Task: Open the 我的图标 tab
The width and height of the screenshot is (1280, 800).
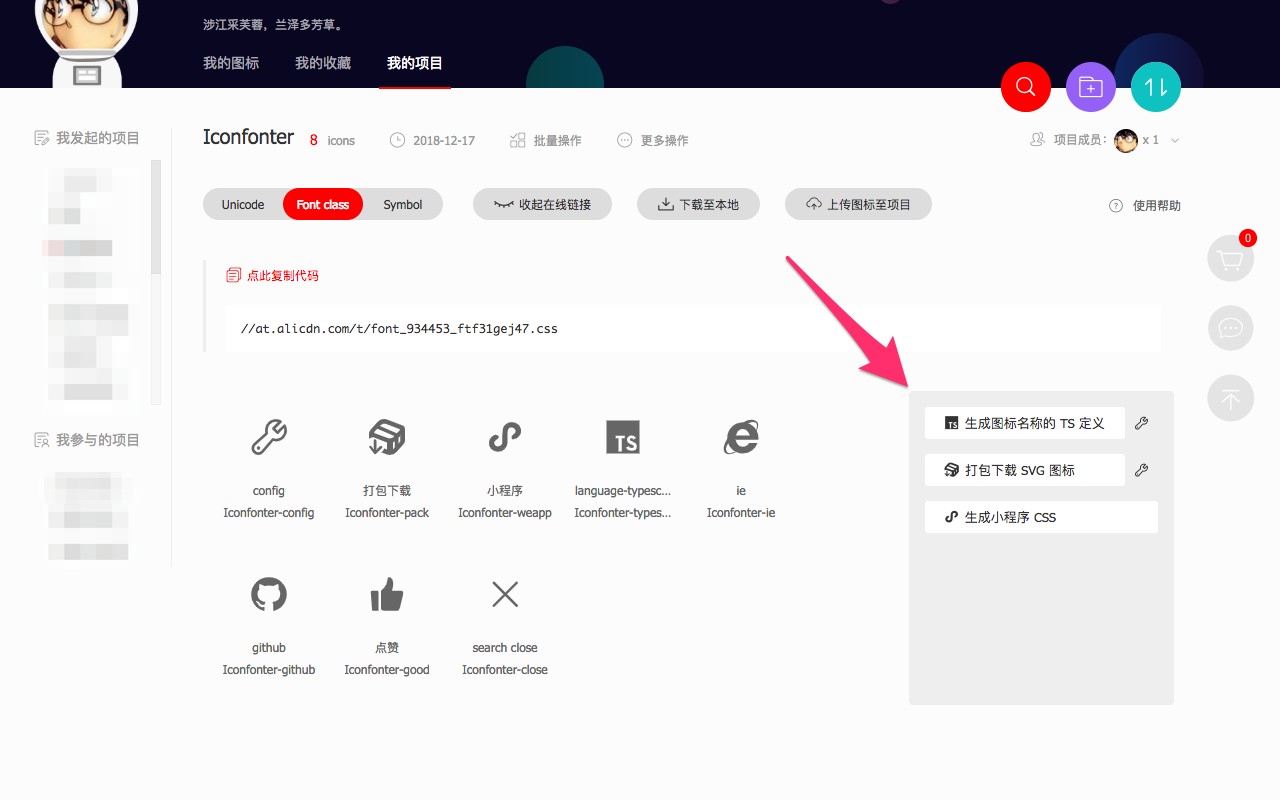Action: coord(231,63)
